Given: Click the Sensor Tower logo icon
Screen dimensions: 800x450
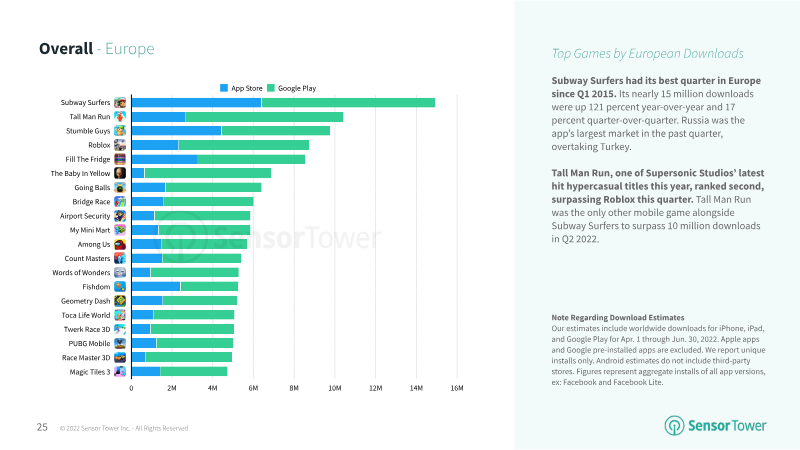Looking at the screenshot, I should click(675, 426).
